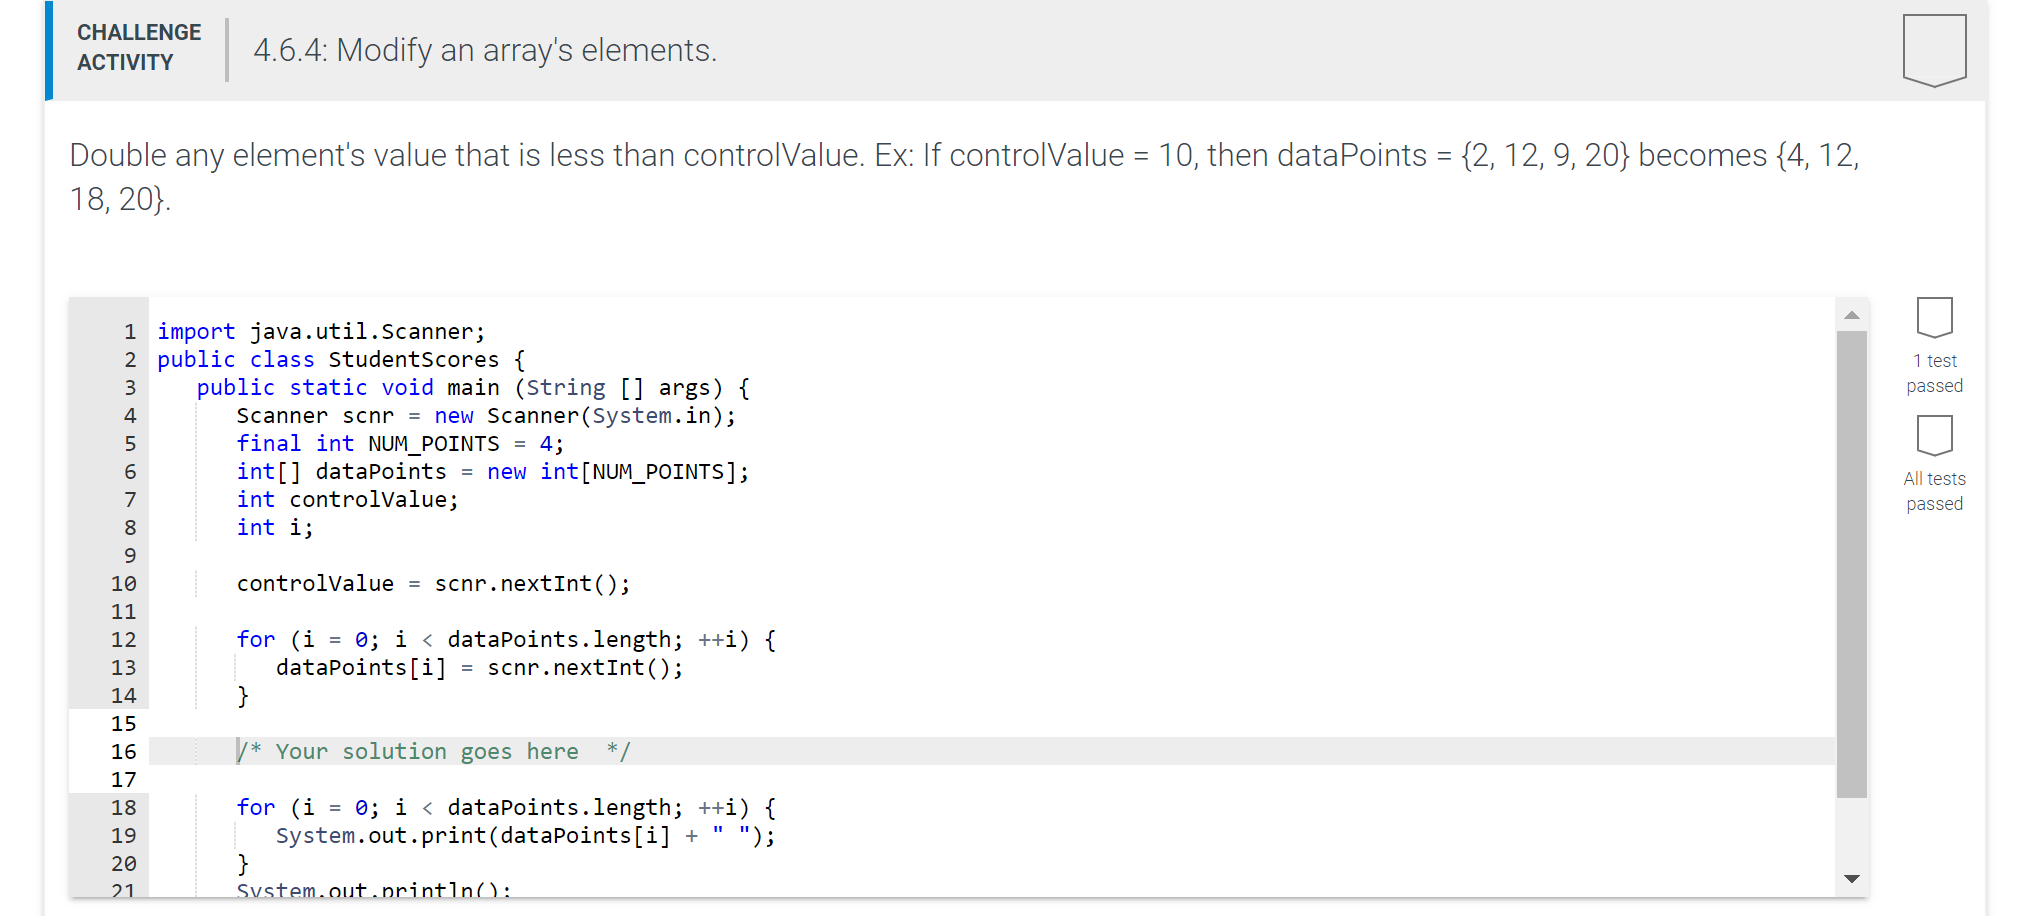Viewport: 2031px width, 916px height.
Task: Place cursor on empty line 17
Action: click(x=990, y=779)
